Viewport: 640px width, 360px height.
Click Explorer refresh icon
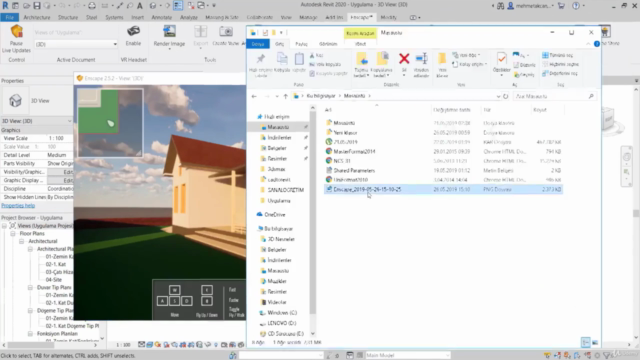[506, 96]
